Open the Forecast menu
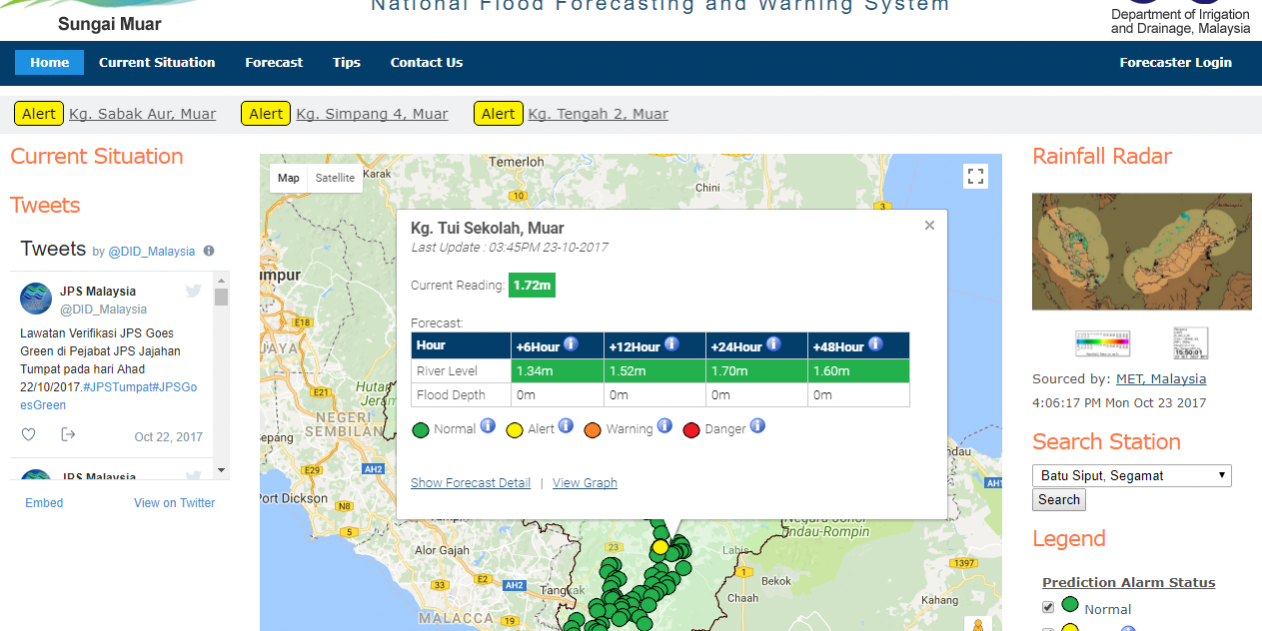Screen dimensions: 1262x631 click(273, 62)
